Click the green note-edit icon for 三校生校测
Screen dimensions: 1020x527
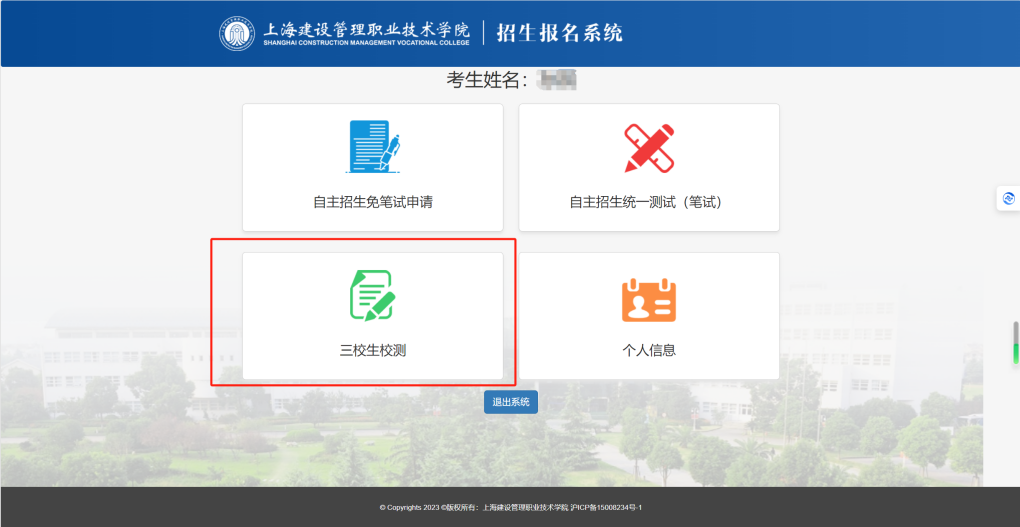point(373,296)
